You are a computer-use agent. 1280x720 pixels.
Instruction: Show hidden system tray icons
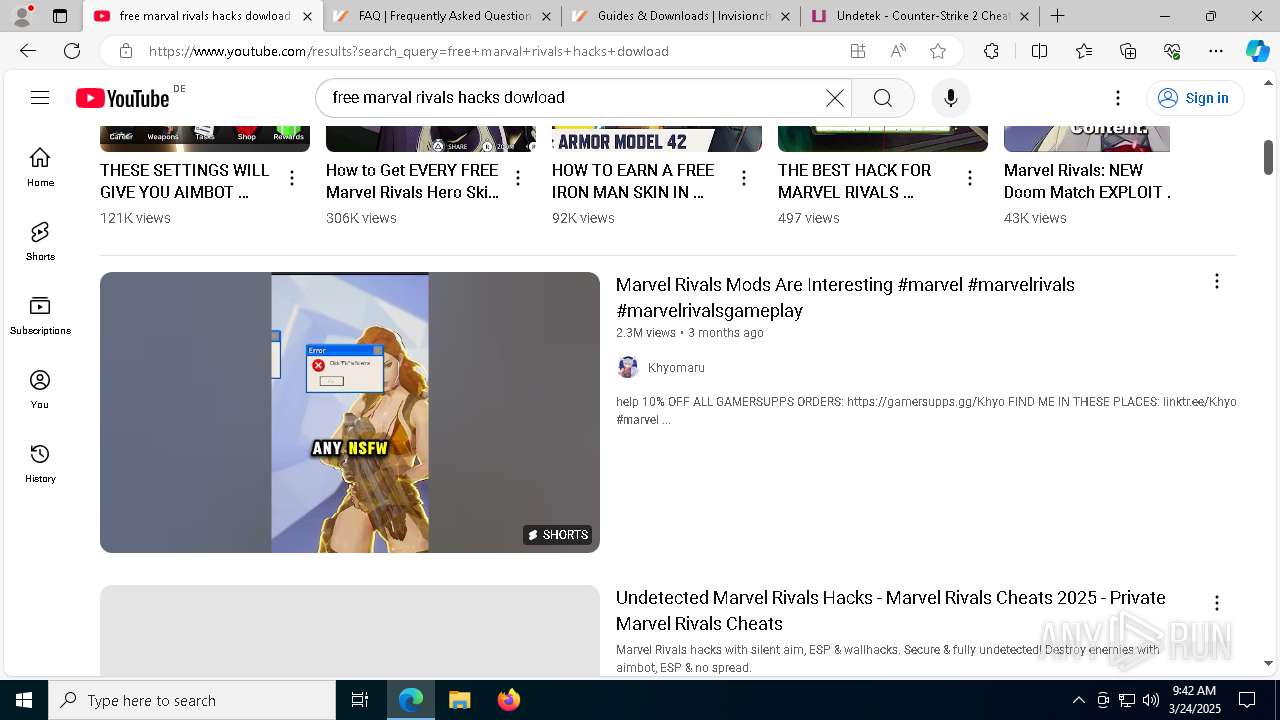[x=1078, y=700]
